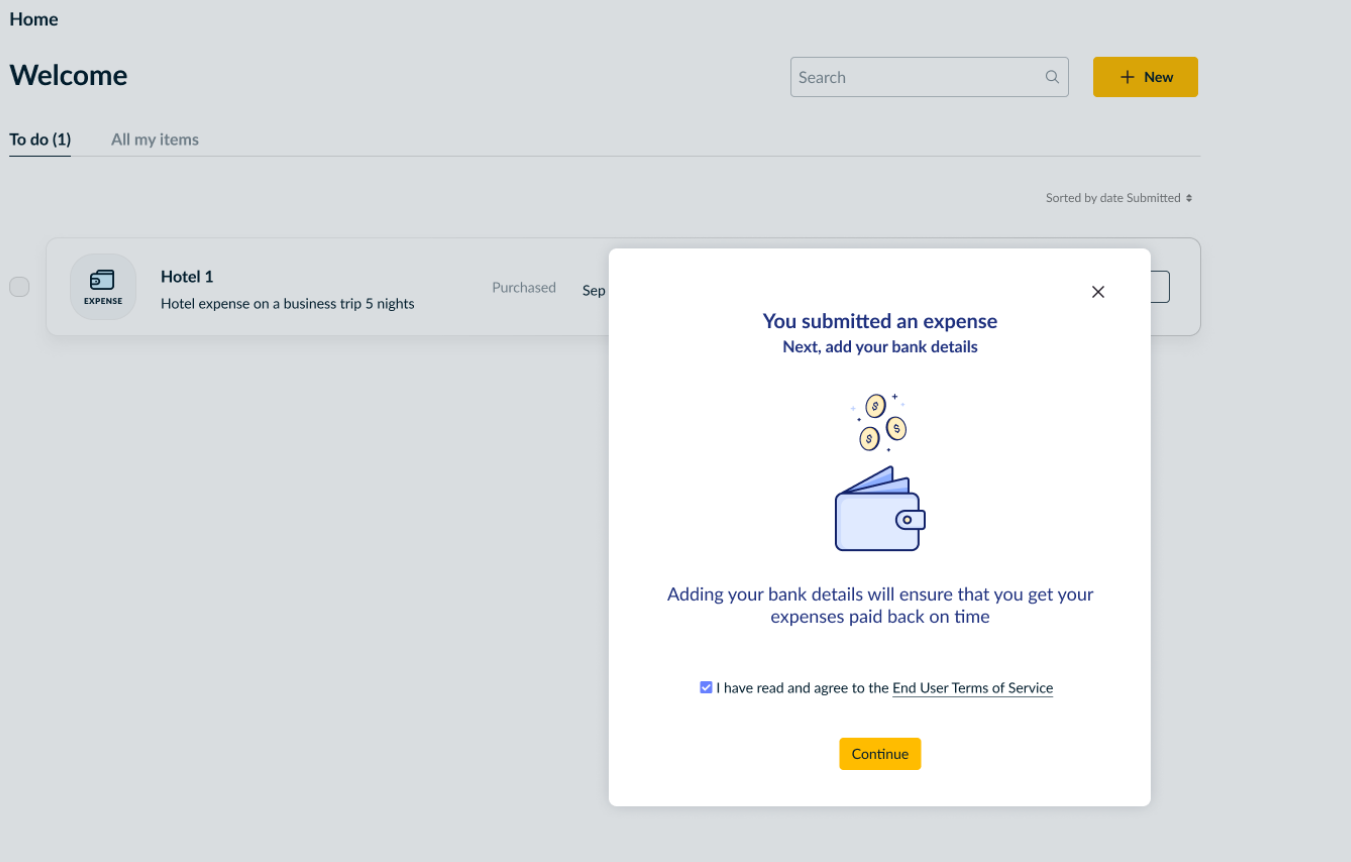Click the partially hidden button on Hotel 1 row
This screenshot has width=1351, height=862.
1159,287
